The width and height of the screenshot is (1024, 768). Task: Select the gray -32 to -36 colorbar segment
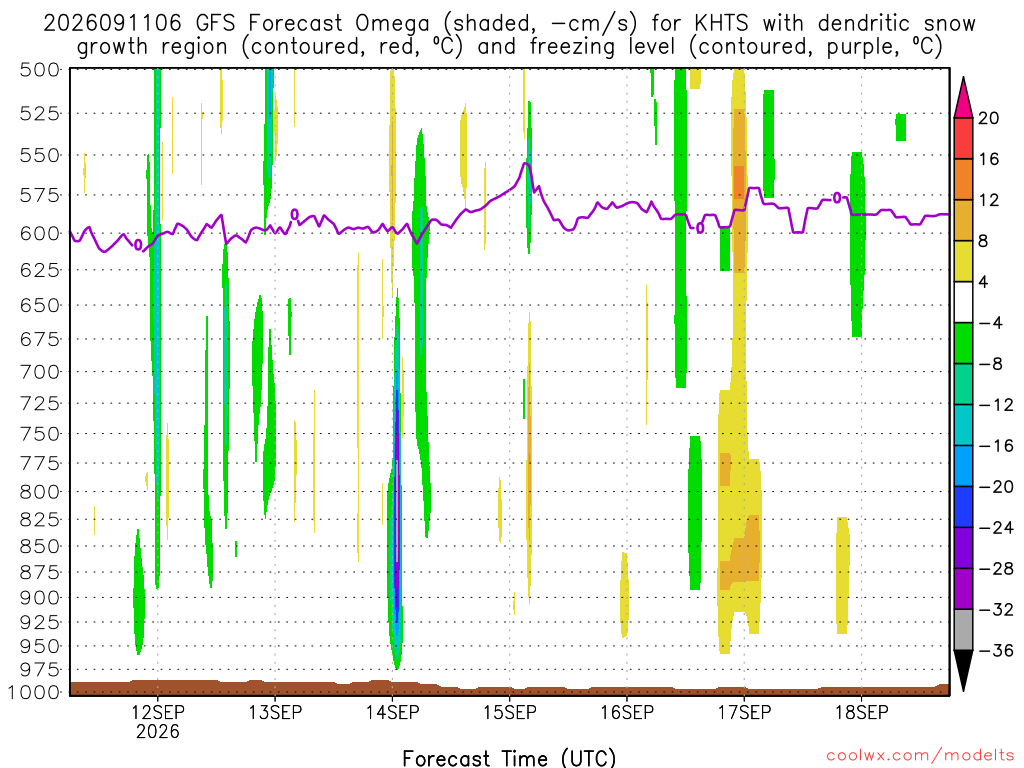pyautogui.click(x=963, y=630)
